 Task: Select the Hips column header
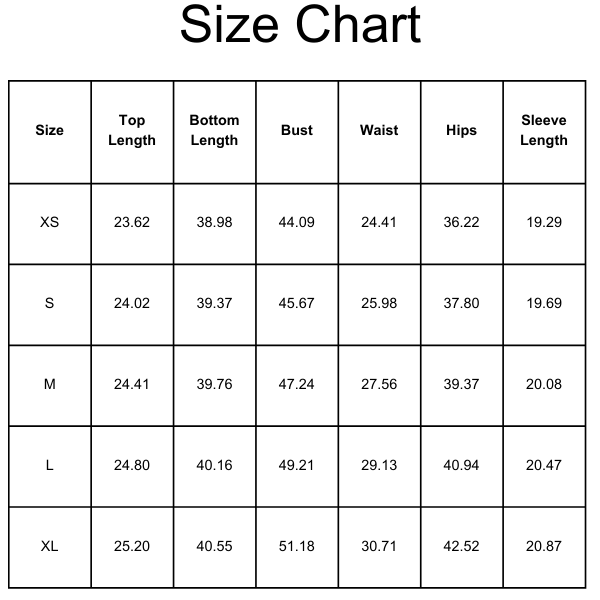click(461, 130)
